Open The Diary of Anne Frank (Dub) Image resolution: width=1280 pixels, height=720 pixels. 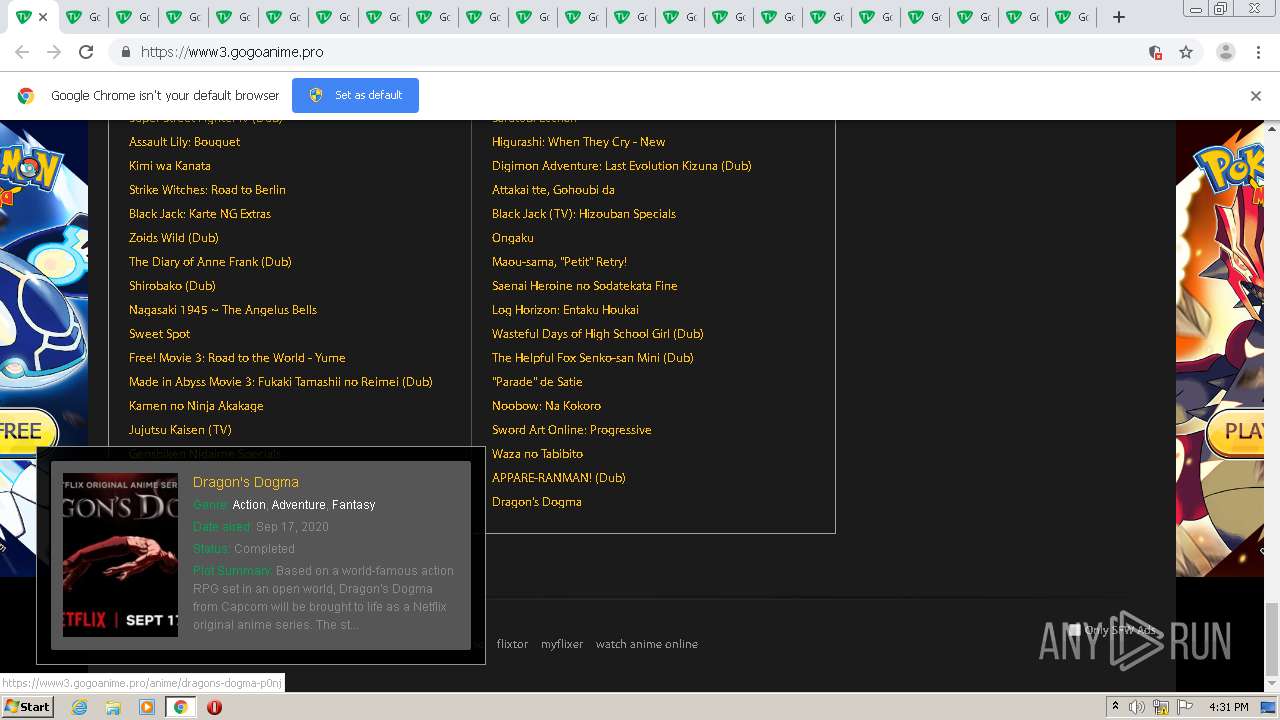[210, 262]
